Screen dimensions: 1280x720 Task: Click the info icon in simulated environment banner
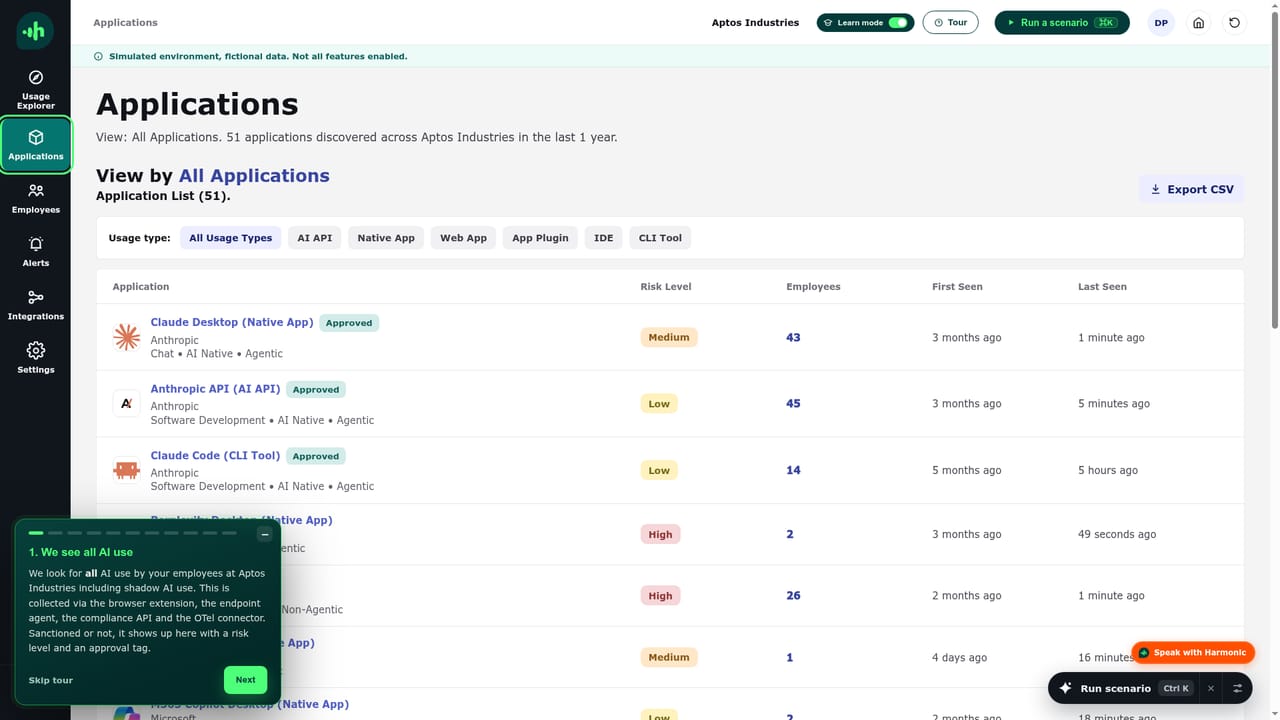click(x=98, y=57)
